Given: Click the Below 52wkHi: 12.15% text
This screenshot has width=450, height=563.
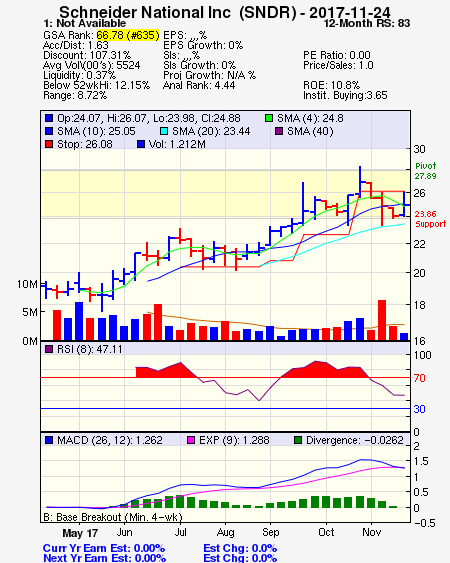Looking at the screenshot, I should (x=96, y=85).
